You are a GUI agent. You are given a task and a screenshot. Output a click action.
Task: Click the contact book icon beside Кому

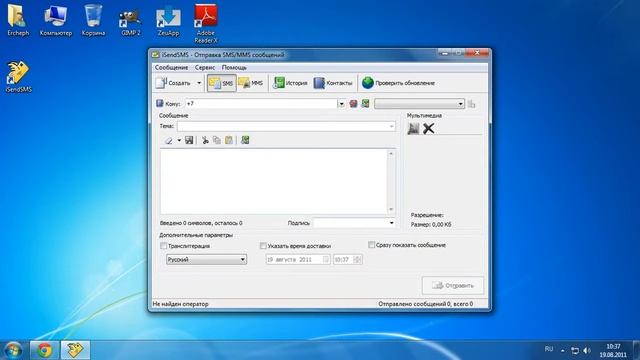[160, 104]
